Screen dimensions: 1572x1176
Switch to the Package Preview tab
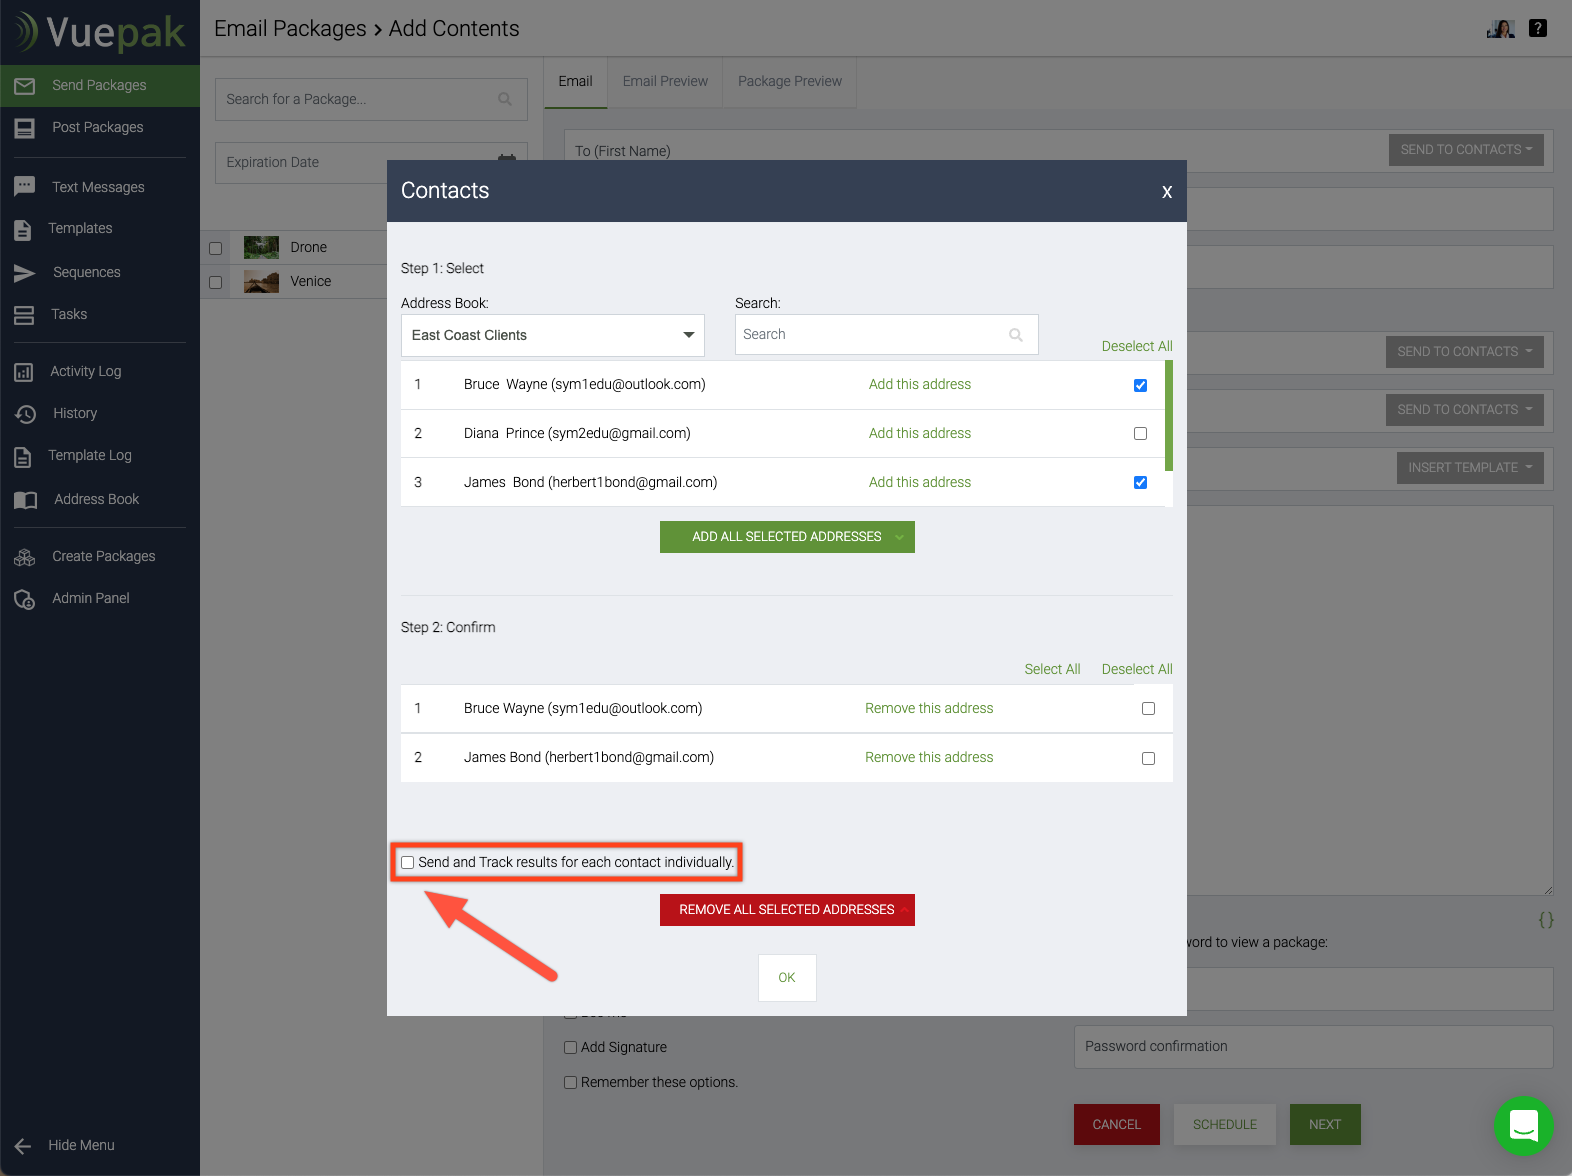click(790, 82)
